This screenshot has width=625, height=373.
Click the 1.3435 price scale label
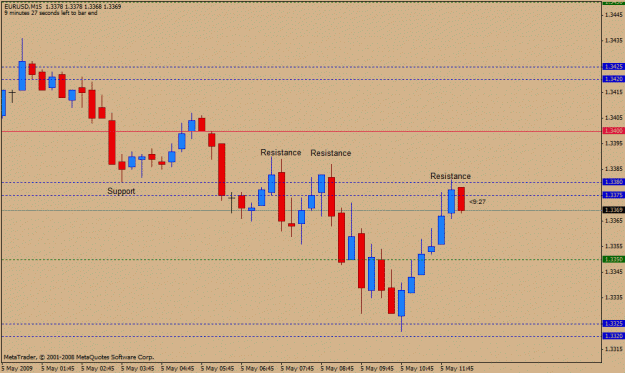click(614, 41)
